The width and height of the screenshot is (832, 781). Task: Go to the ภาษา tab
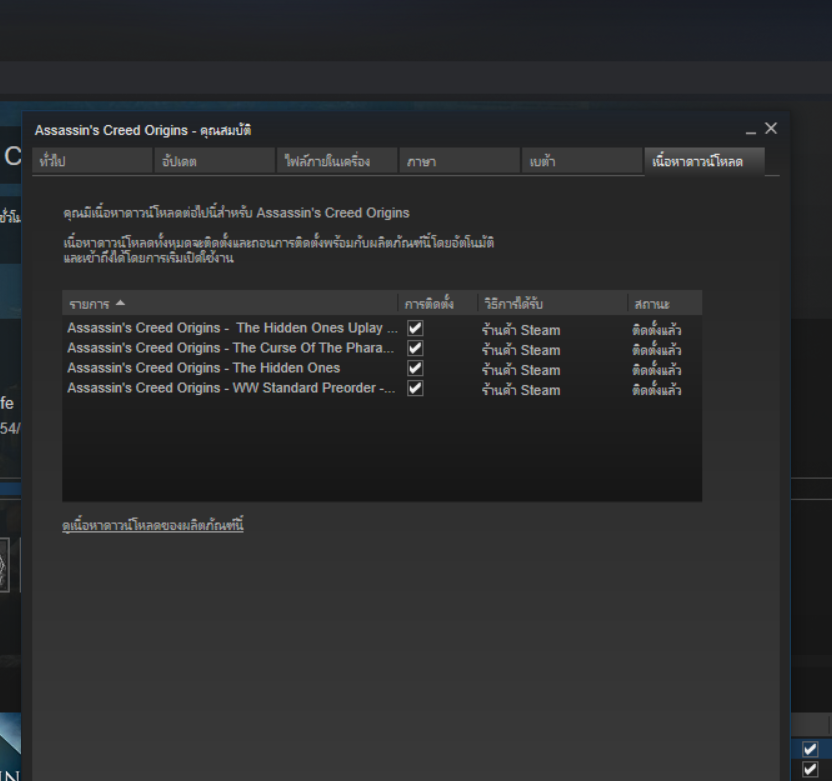click(x=460, y=161)
